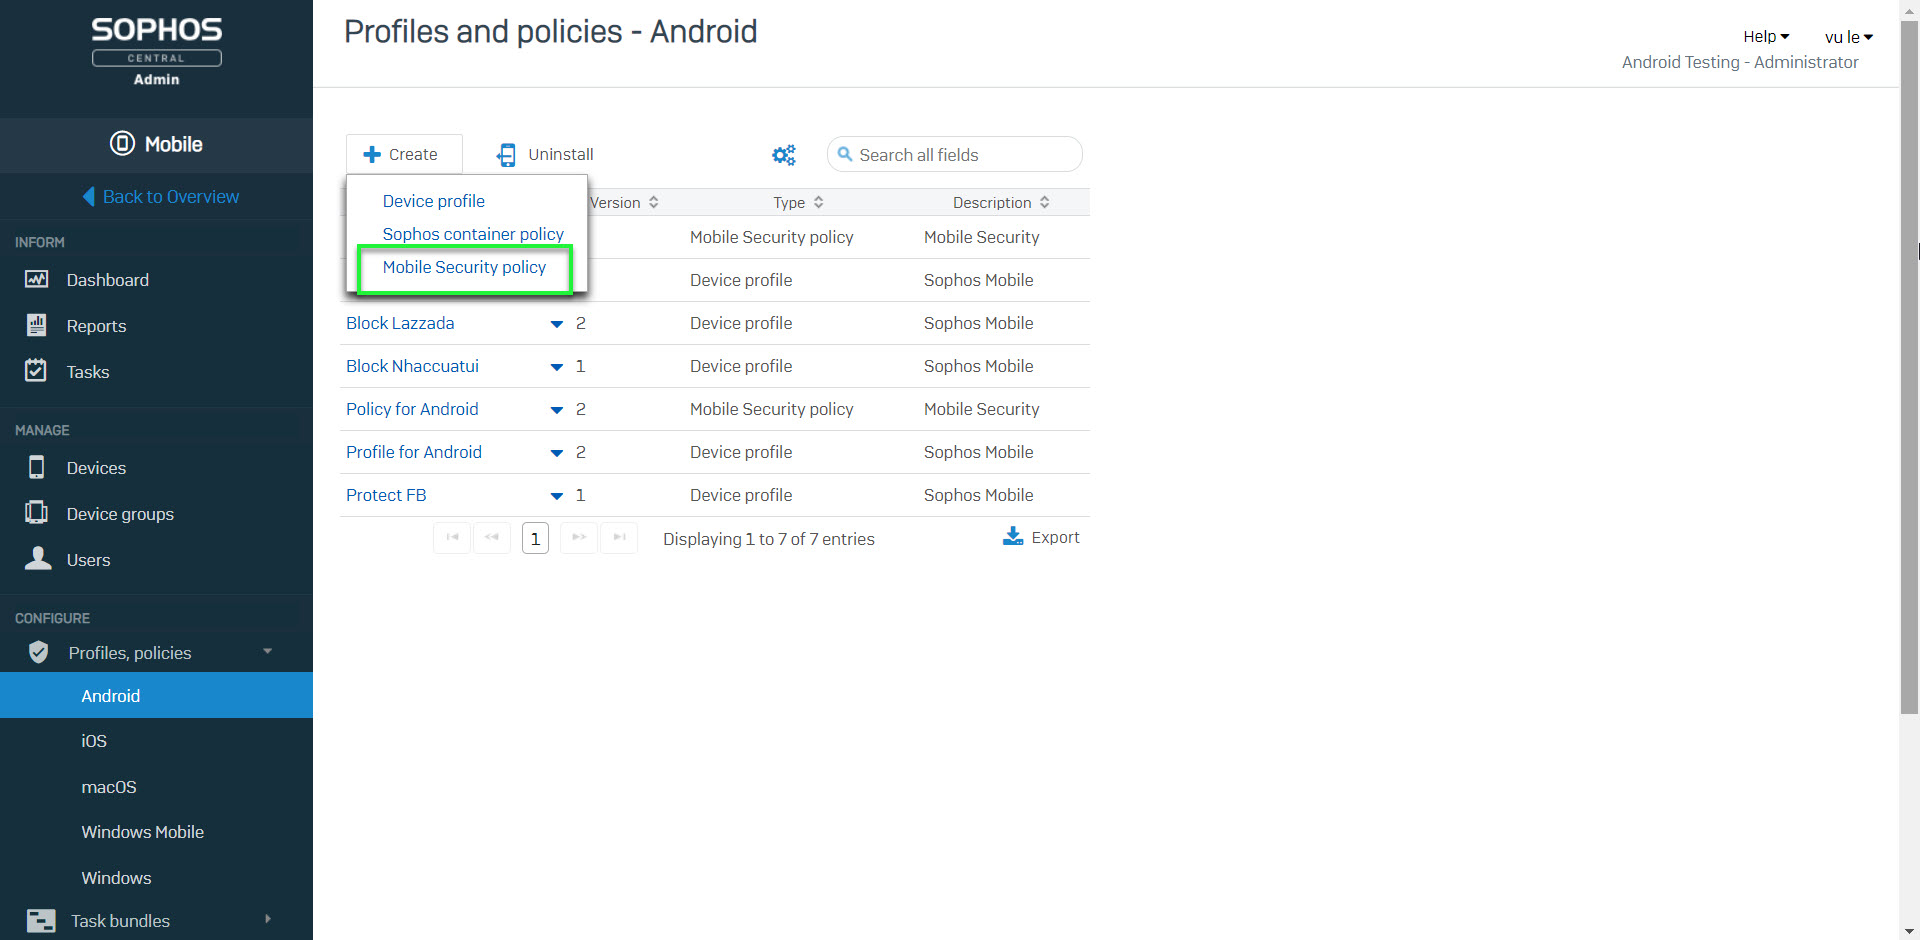
Task: Sort by Description column arrows
Action: pos(1045,202)
